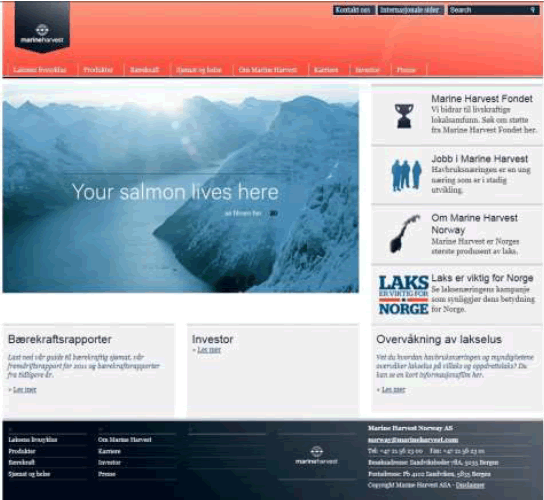Image resolution: width=544 pixels, height=500 pixels.
Task: Click the Marine Harvest logo in footer
Action: click(x=316, y=455)
